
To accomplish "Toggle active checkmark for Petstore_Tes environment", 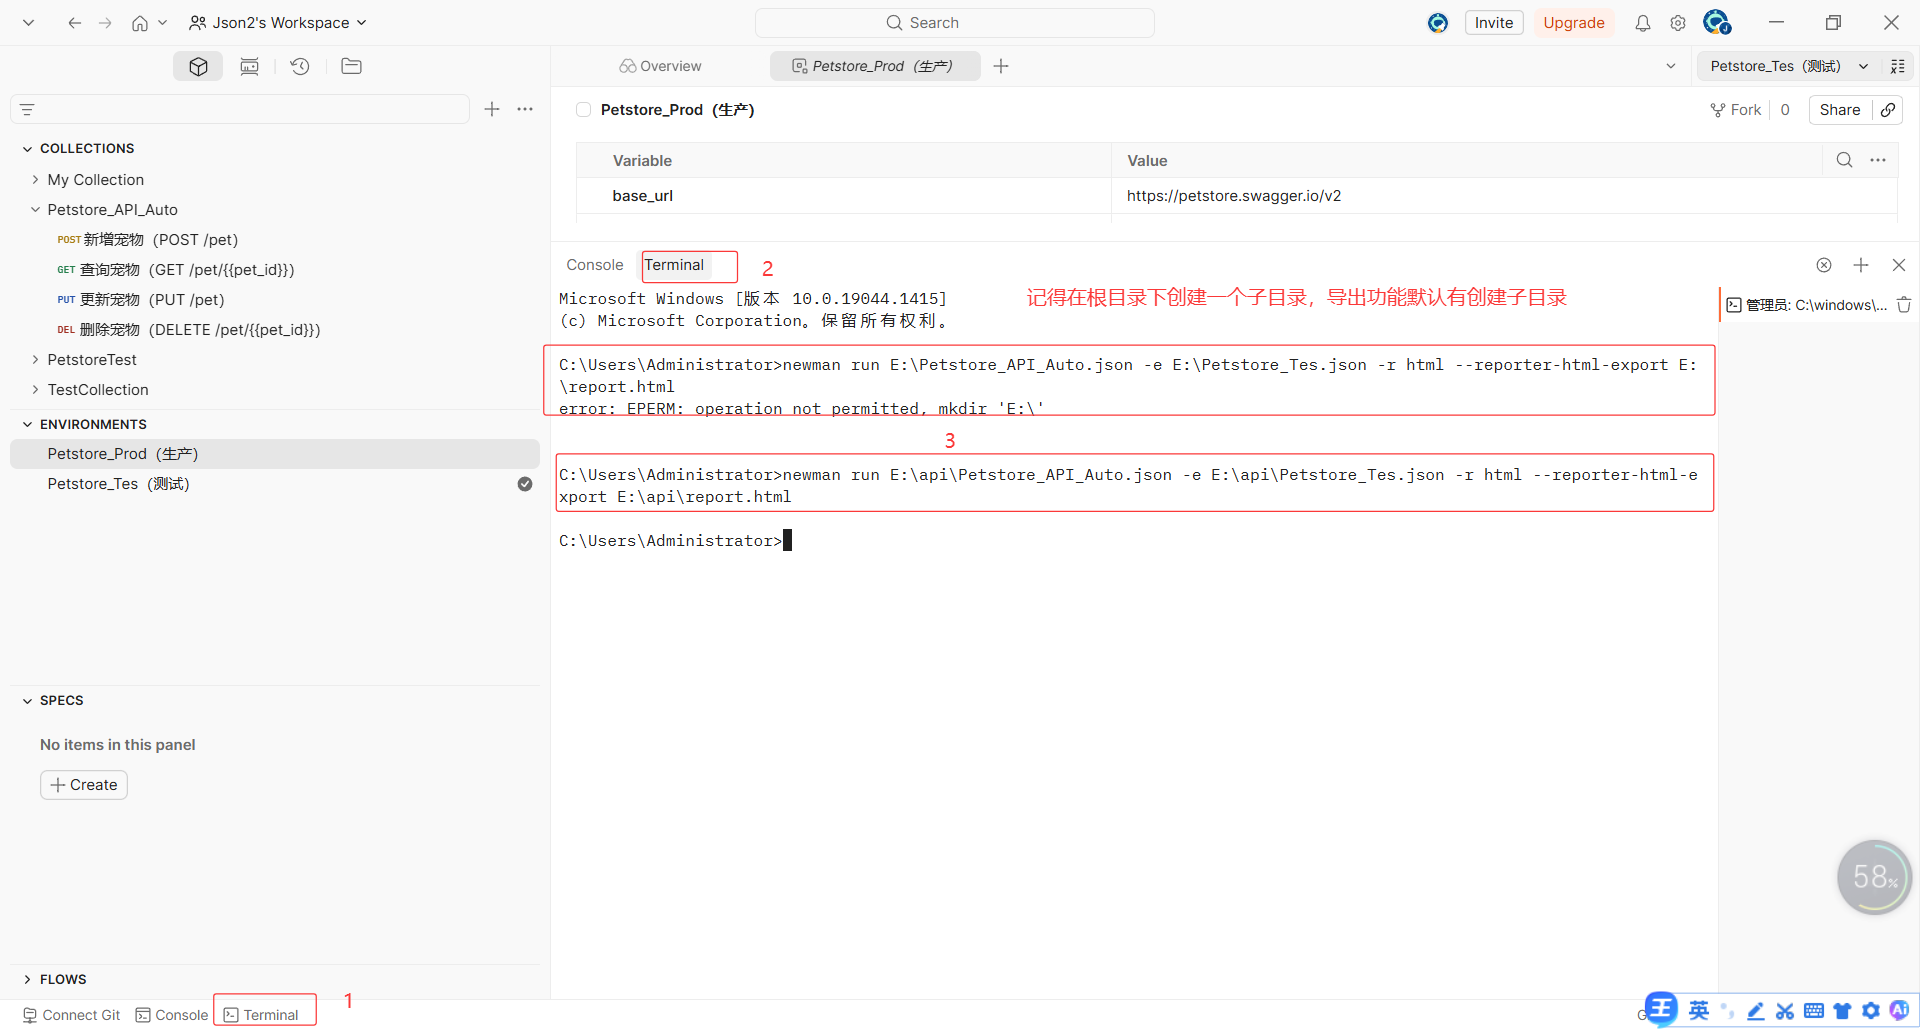I will pyautogui.click(x=525, y=484).
